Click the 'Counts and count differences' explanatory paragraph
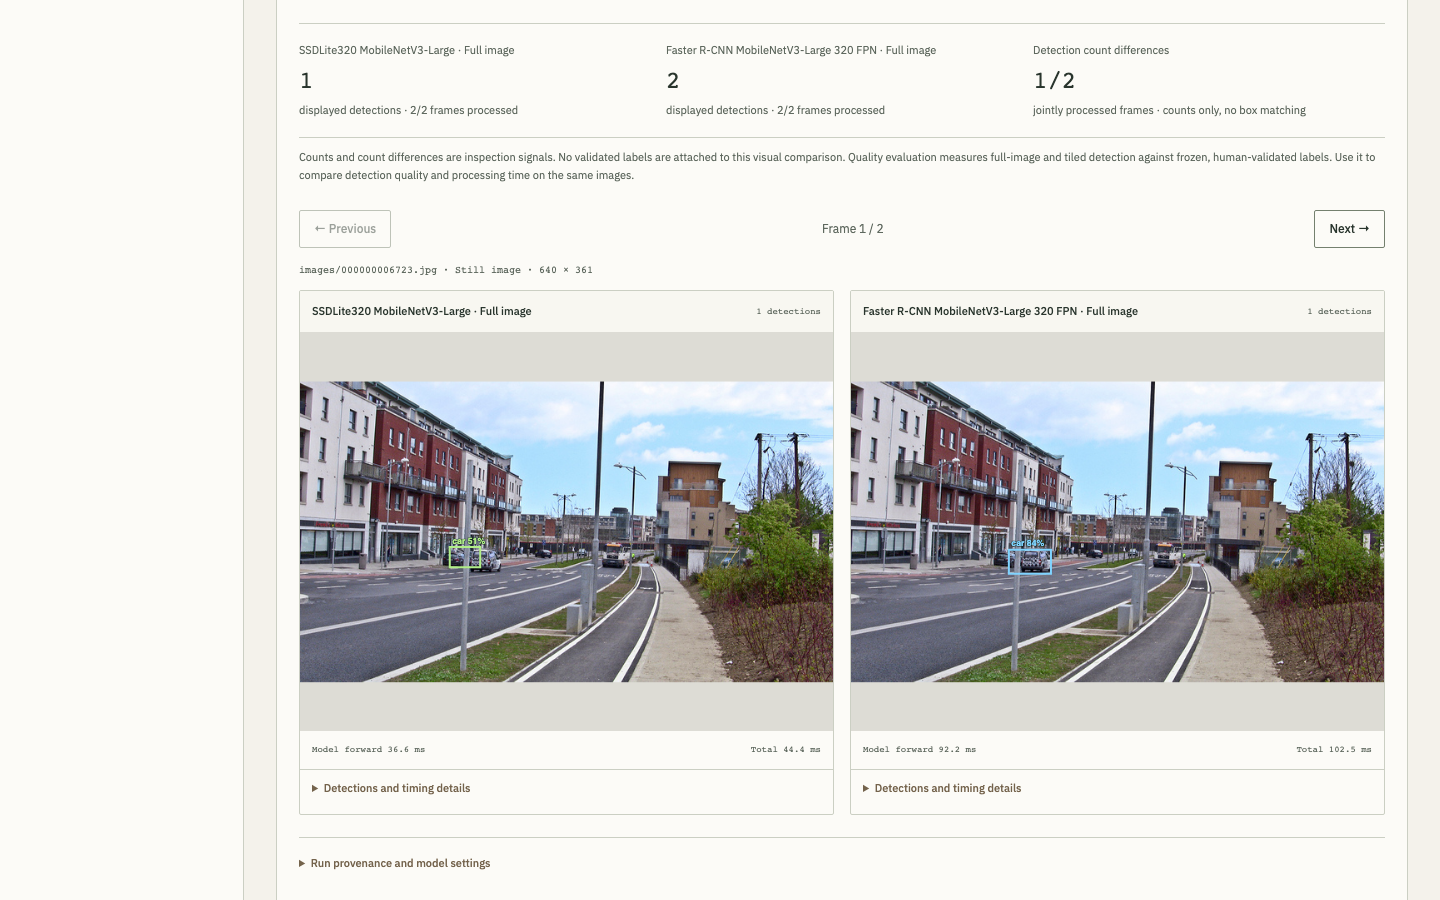Screen dimensions: 1440x900 838,166
